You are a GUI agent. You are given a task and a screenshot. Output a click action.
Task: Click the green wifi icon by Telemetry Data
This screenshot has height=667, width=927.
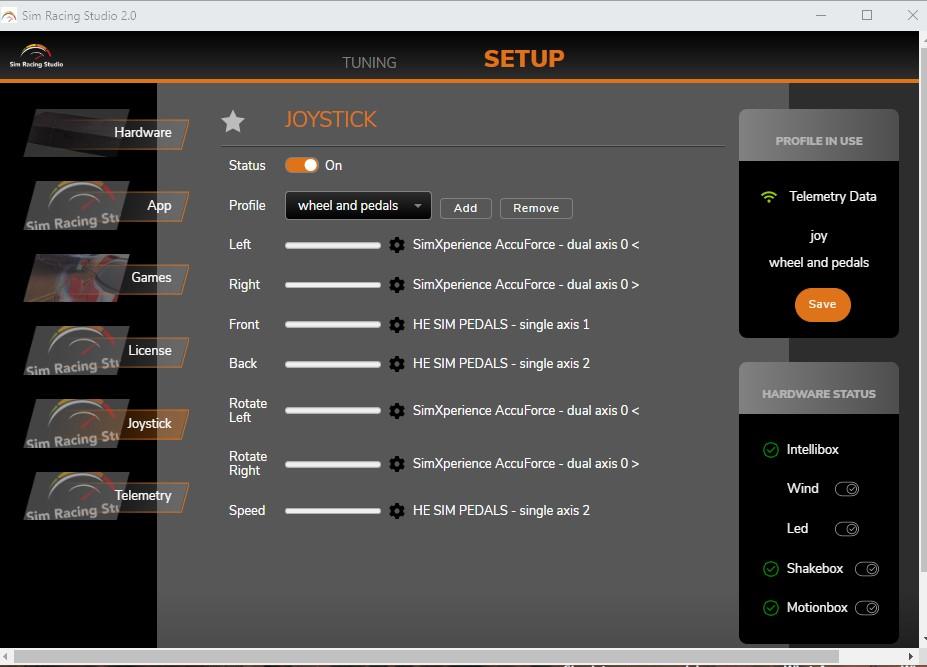[769, 196]
